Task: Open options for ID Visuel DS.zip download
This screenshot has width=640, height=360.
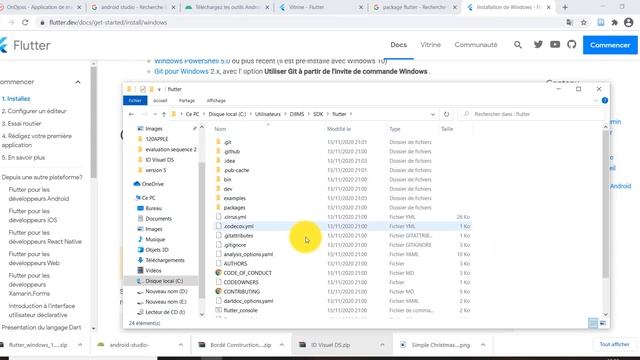Action: (382, 345)
